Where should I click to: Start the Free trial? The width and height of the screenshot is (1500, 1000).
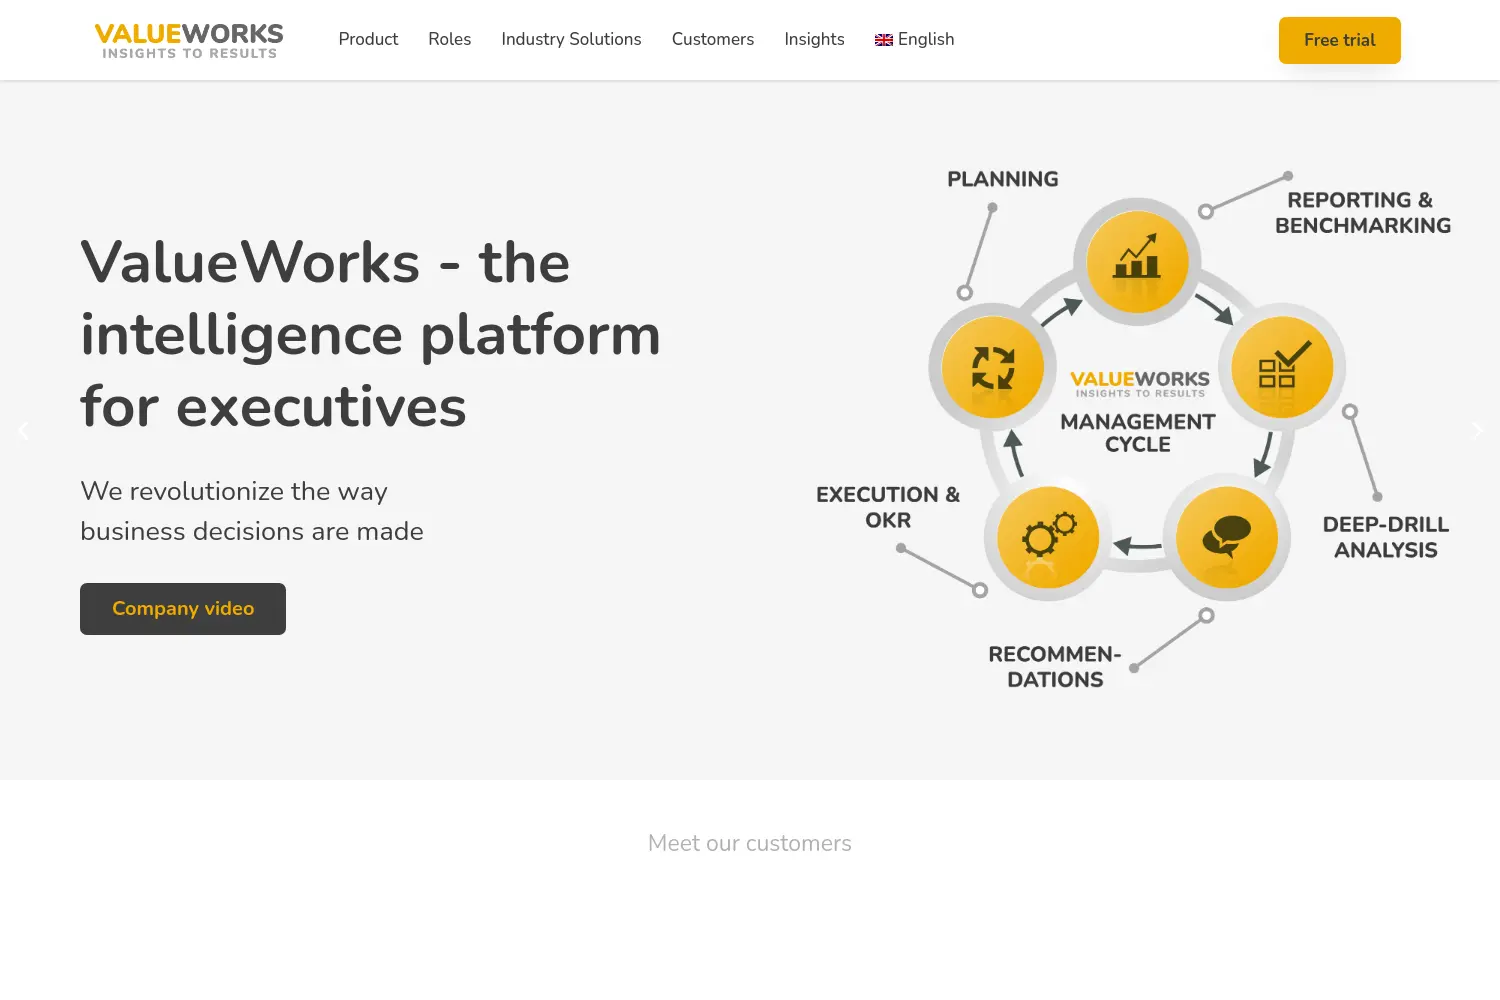point(1339,40)
